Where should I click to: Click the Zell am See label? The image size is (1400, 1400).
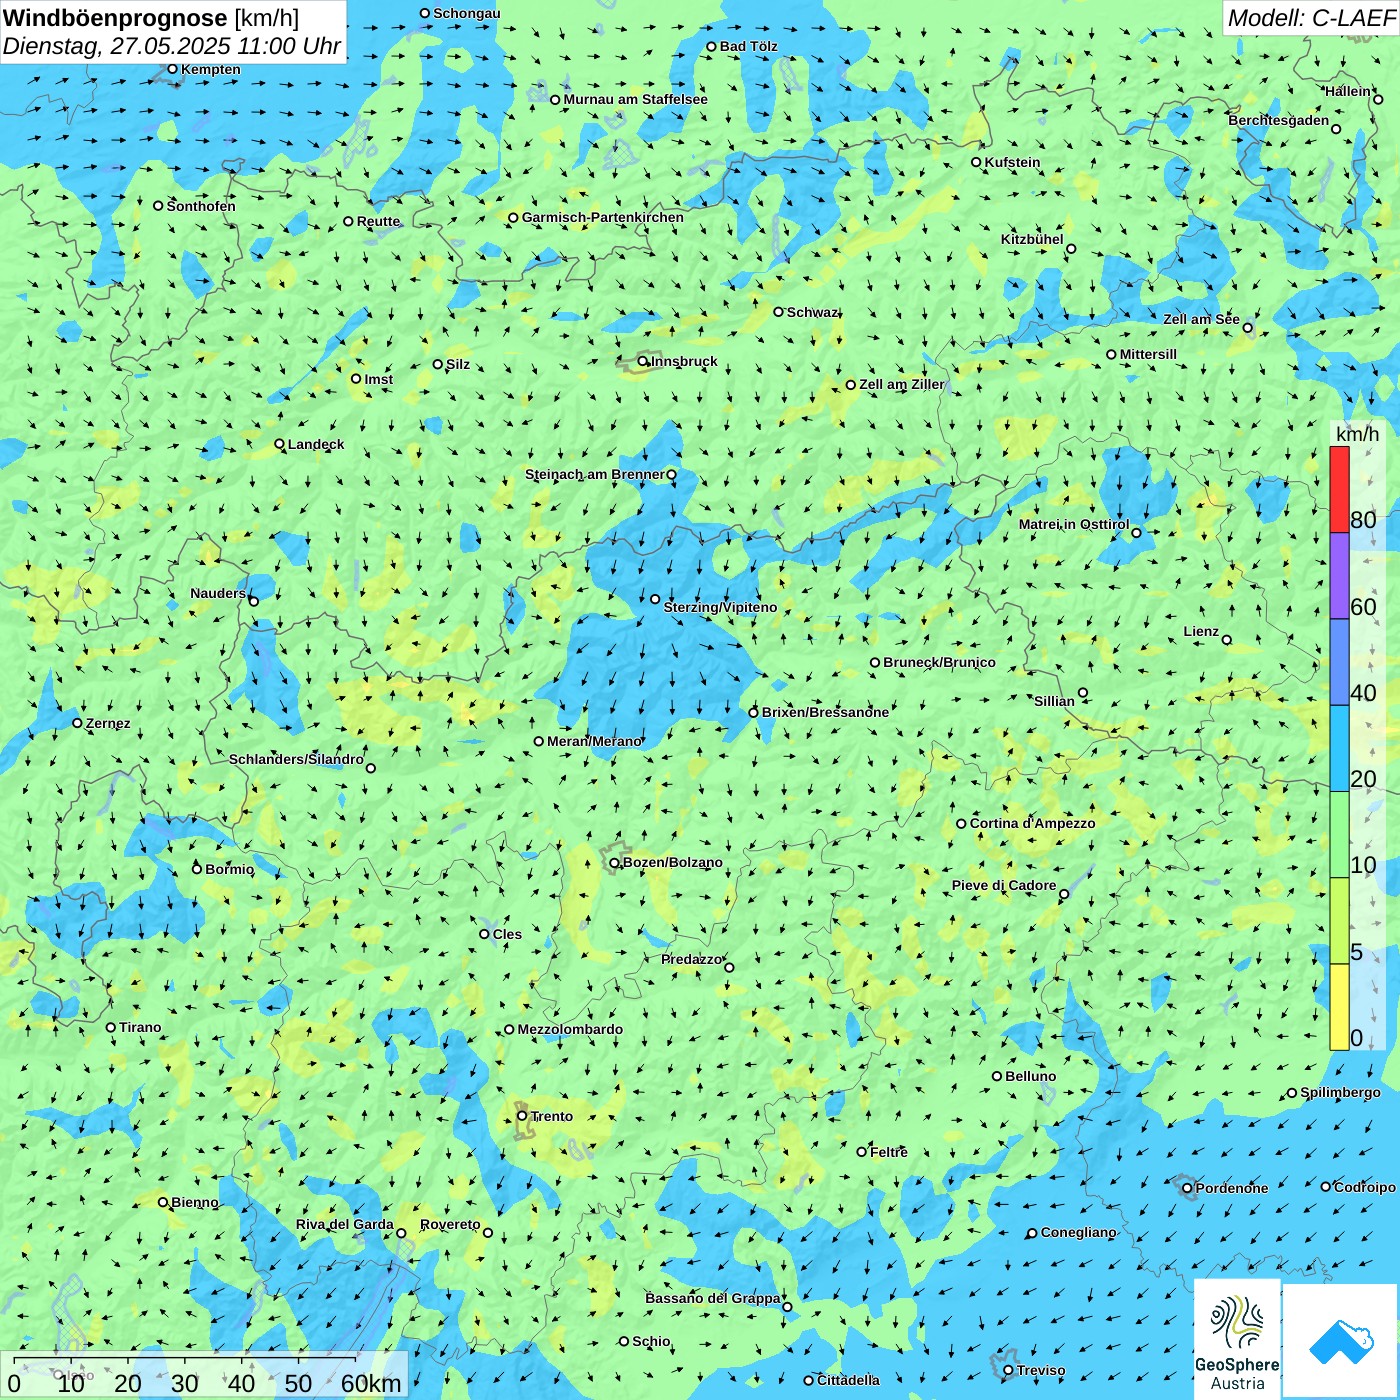click(1201, 319)
